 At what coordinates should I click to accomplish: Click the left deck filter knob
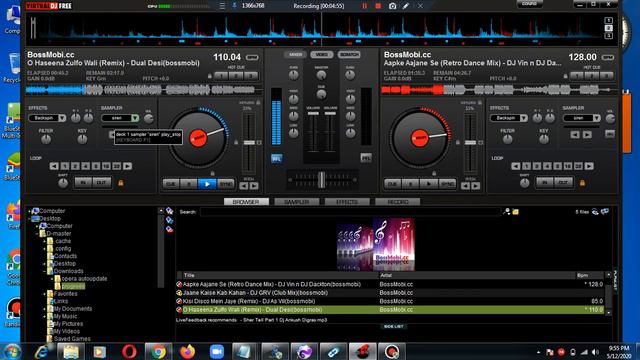coord(46,140)
